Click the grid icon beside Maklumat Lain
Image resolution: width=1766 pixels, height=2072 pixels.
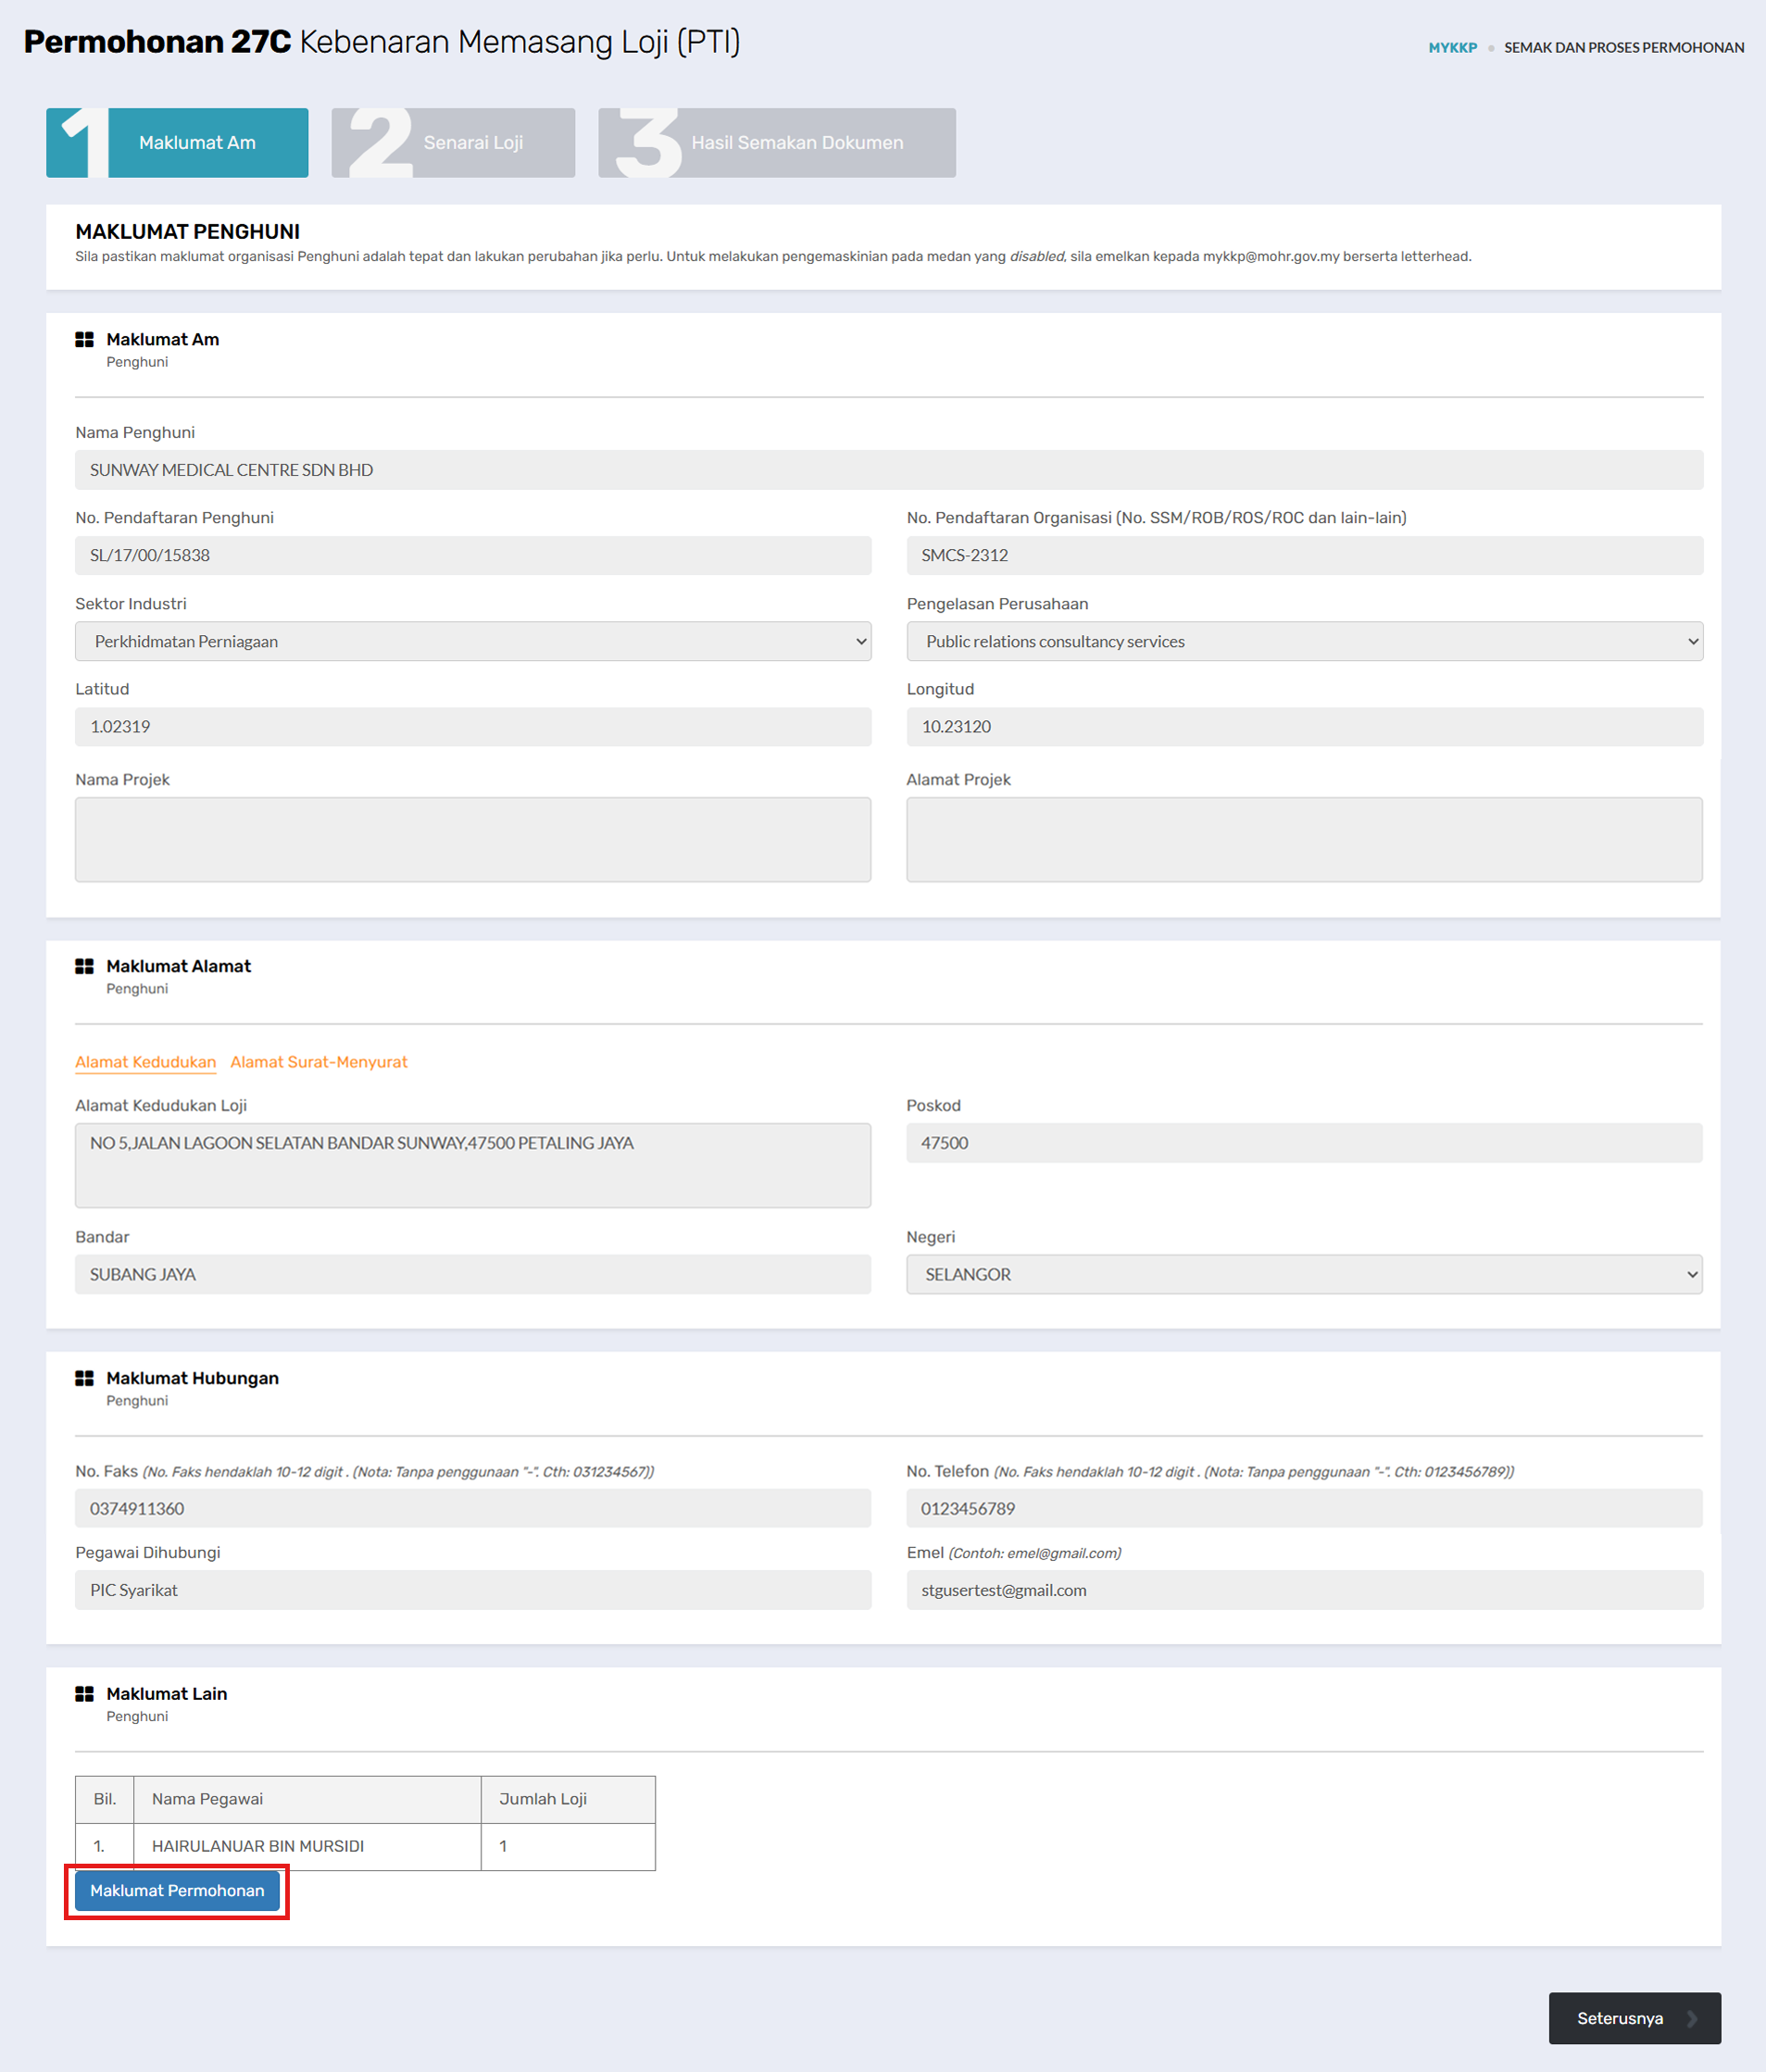(x=84, y=1694)
